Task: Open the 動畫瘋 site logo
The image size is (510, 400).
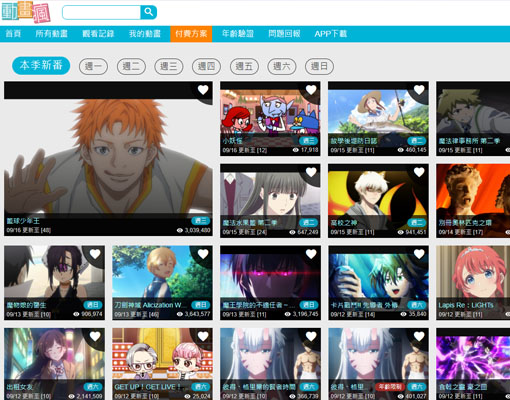Action: [26, 13]
